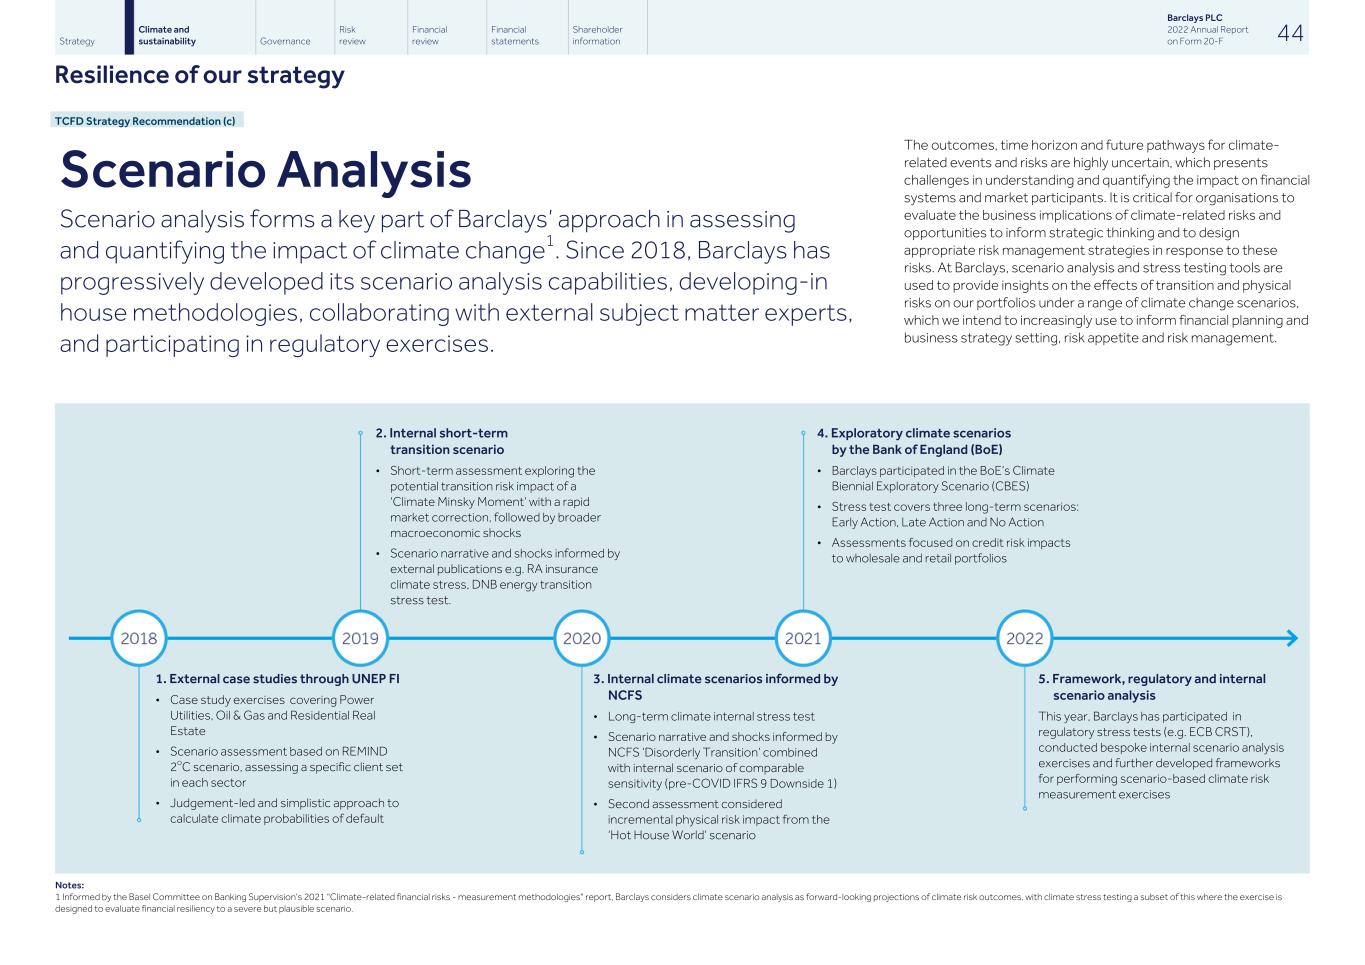Go to the Governance tab
The width and height of the screenshot is (1365, 965).
[x=284, y=41]
